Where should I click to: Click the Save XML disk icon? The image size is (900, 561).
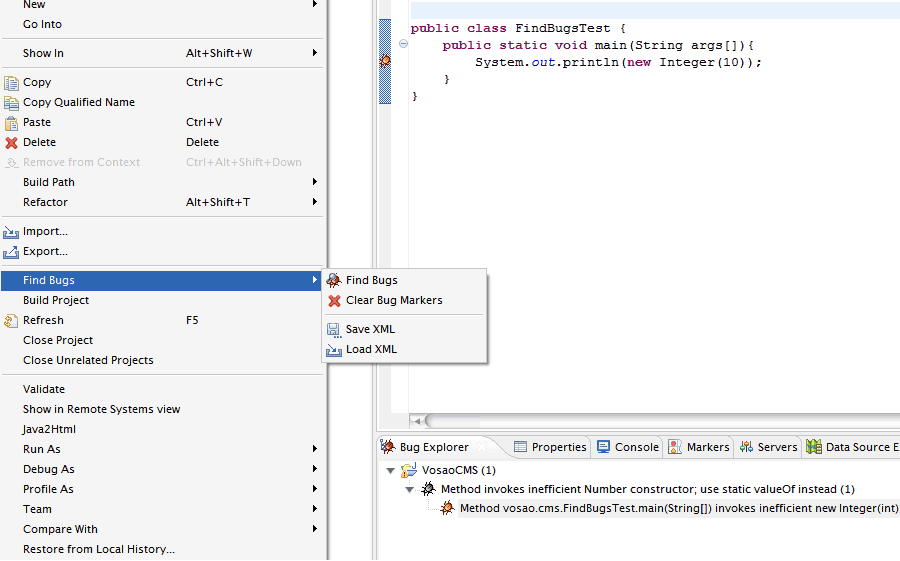click(x=334, y=329)
